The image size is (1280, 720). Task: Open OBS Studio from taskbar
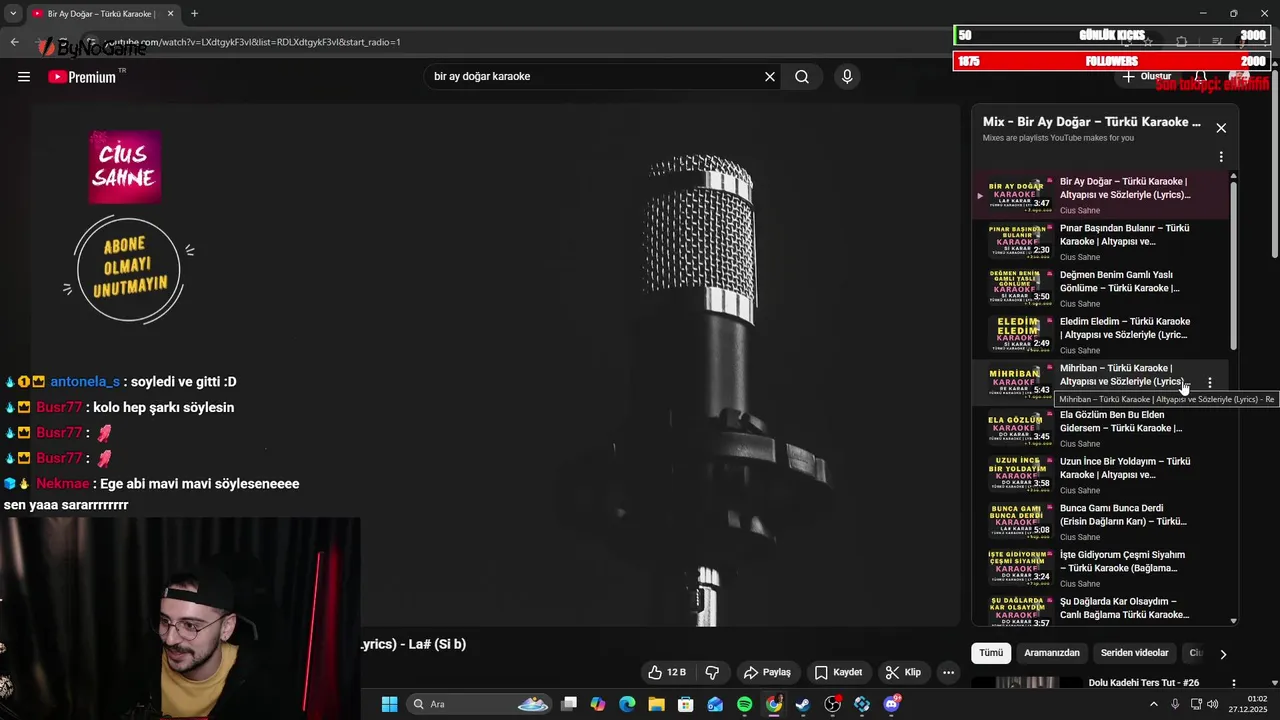coord(832,704)
